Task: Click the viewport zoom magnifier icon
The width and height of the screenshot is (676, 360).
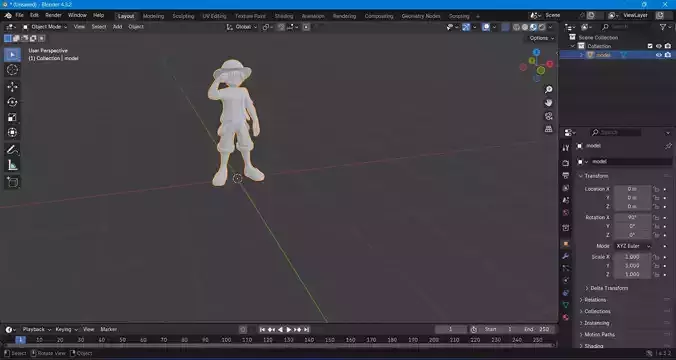Action: (x=548, y=90)
